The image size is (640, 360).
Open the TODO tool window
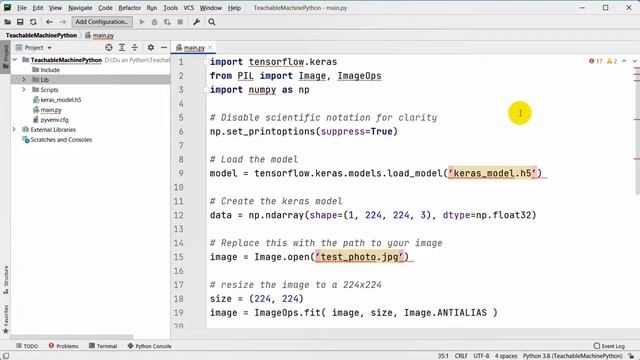[x=27, y=346]
